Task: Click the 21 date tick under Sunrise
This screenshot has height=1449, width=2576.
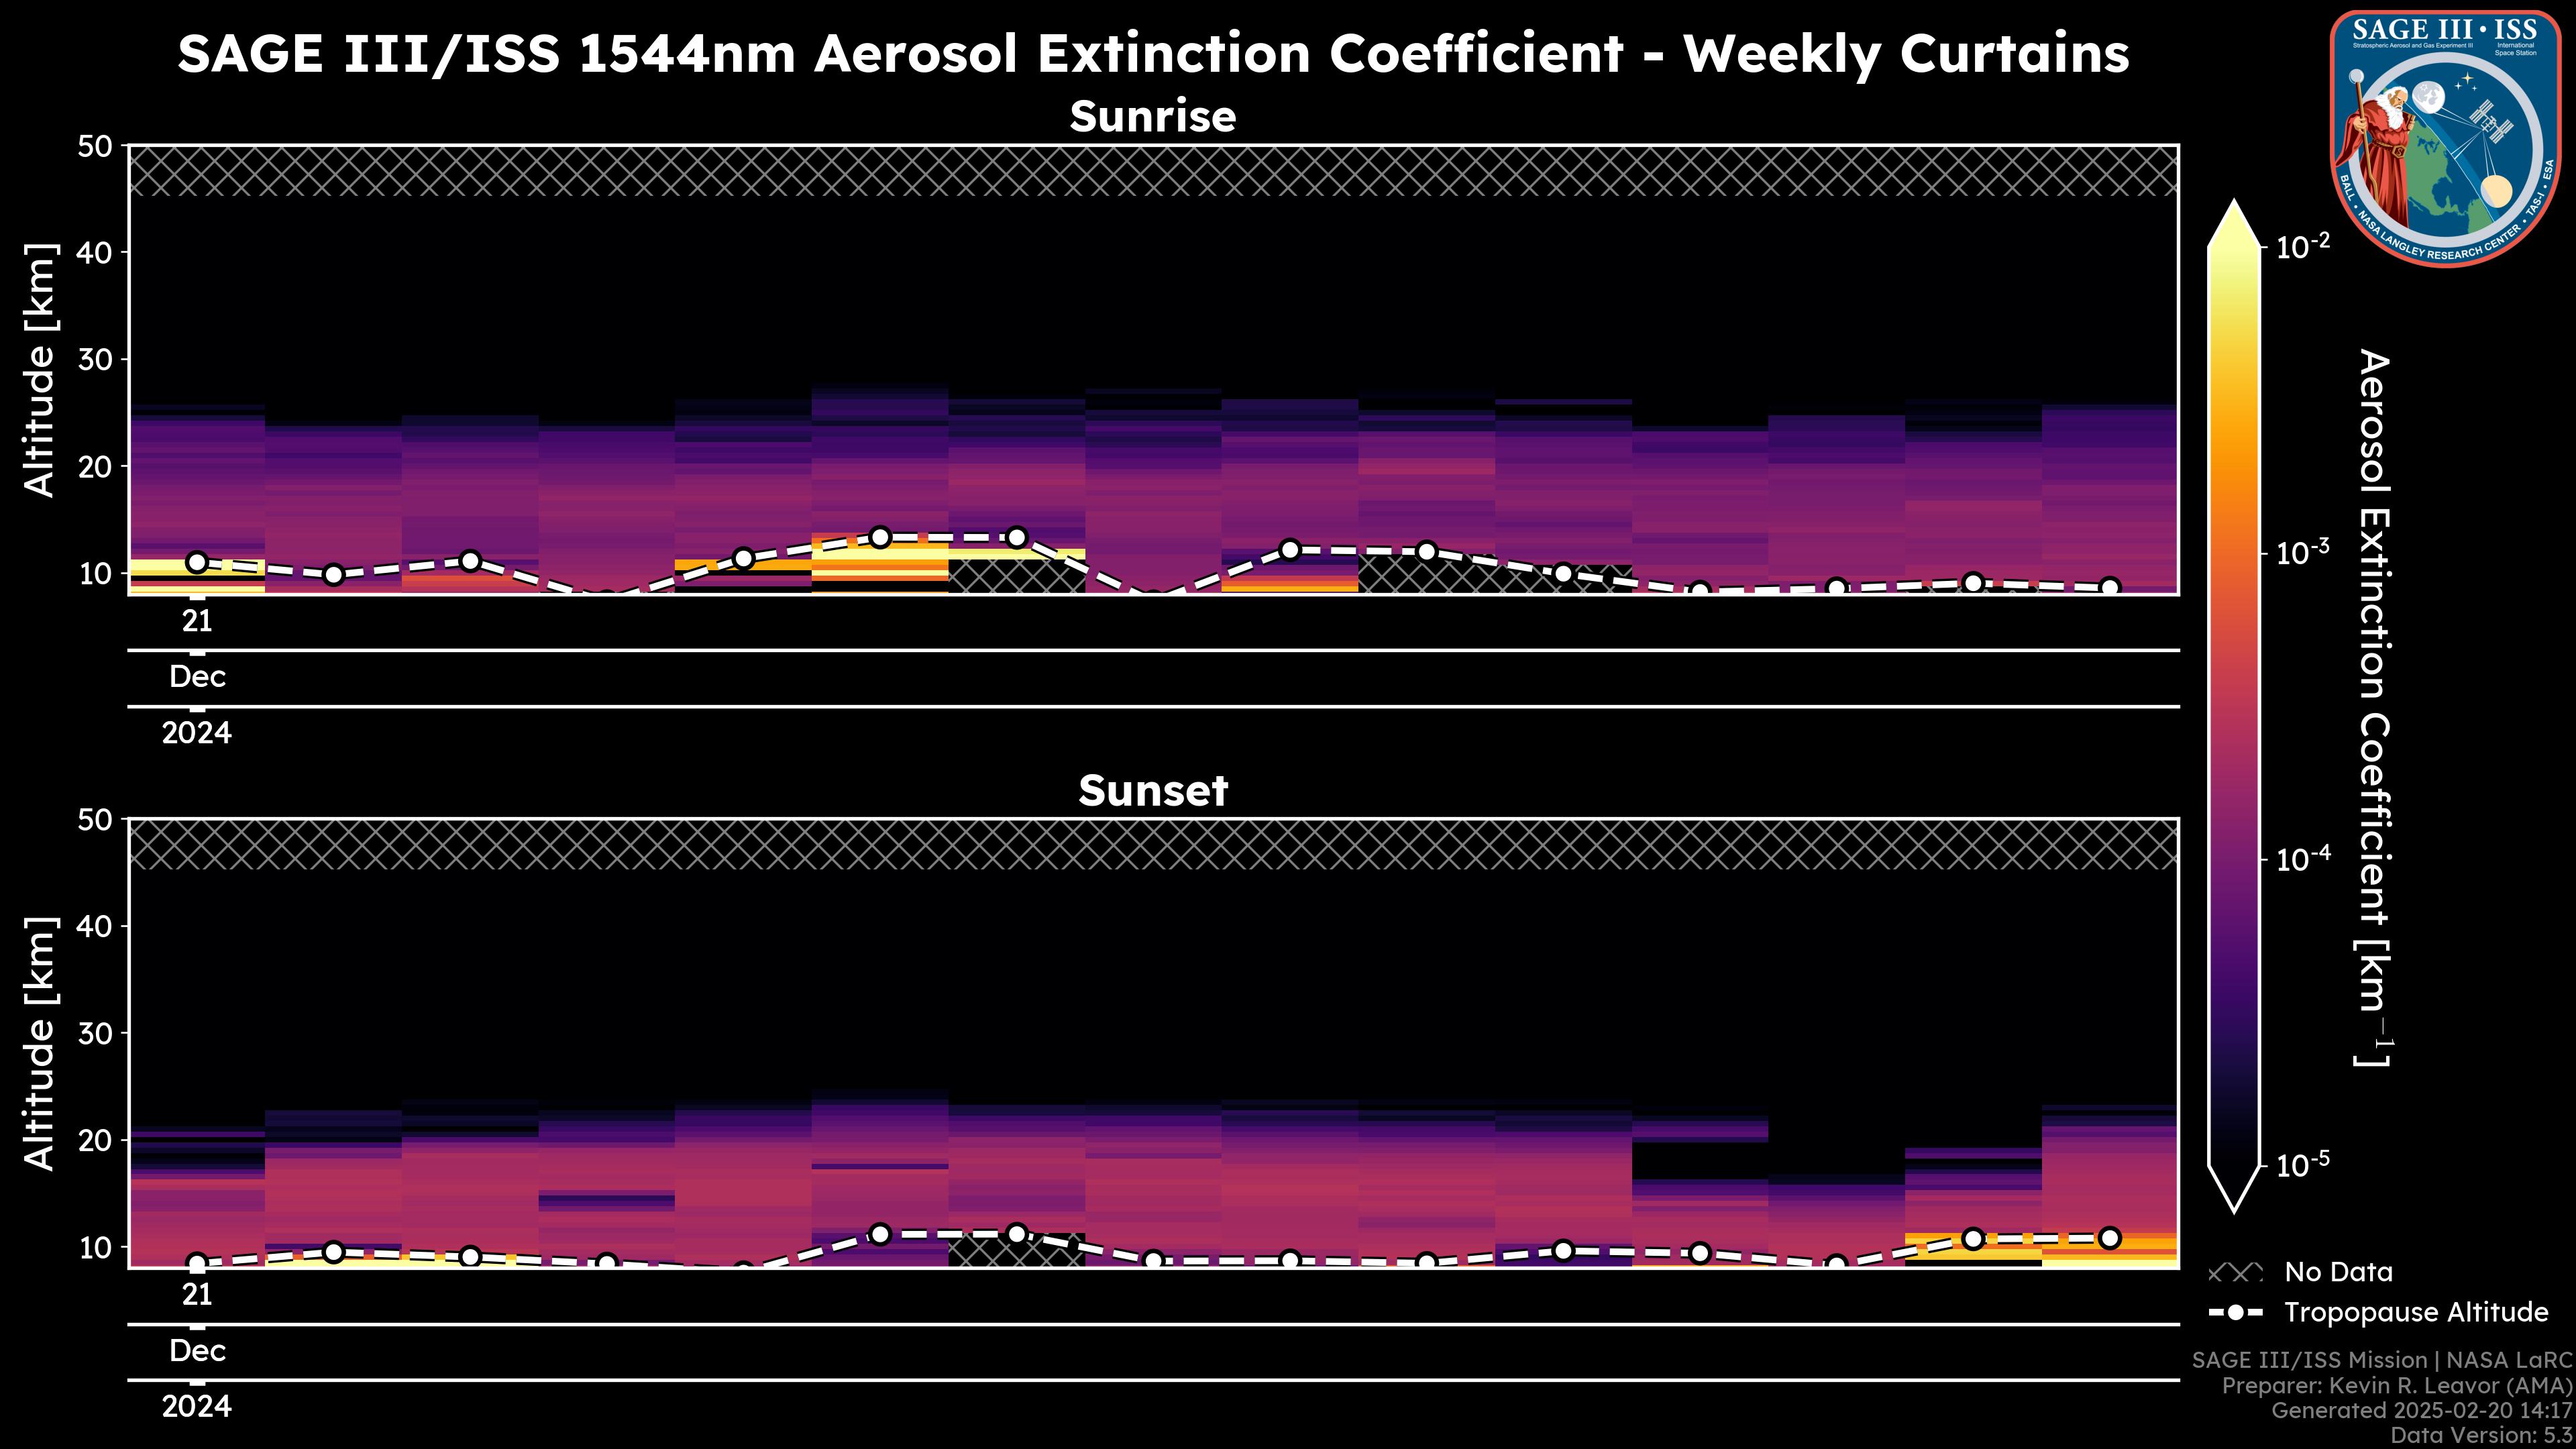Action: 197,621
